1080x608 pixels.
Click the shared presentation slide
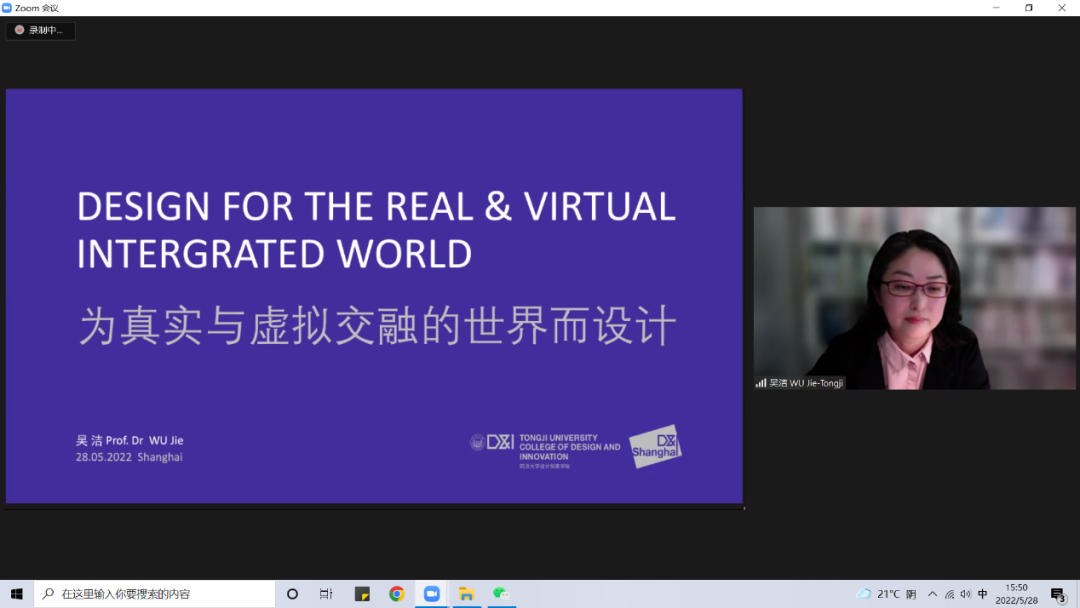click(x=374, y=296)
